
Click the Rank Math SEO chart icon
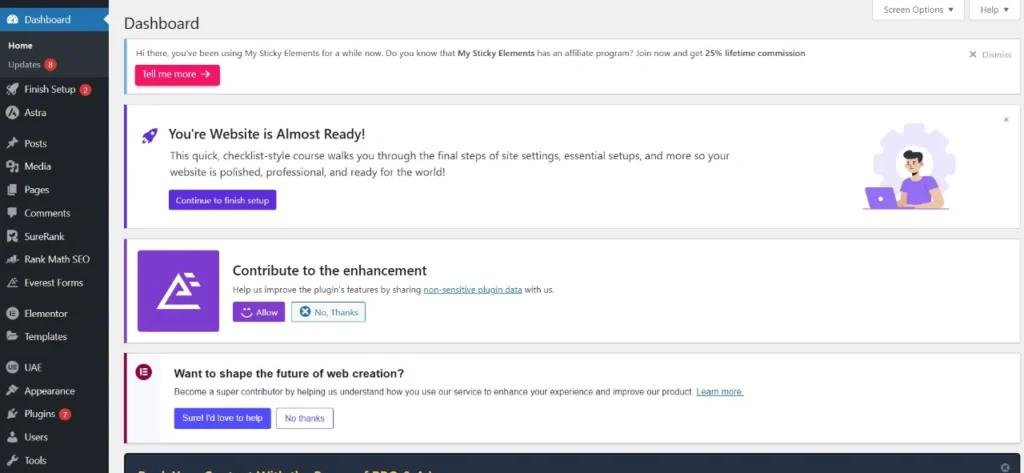[x=12, y=259]
